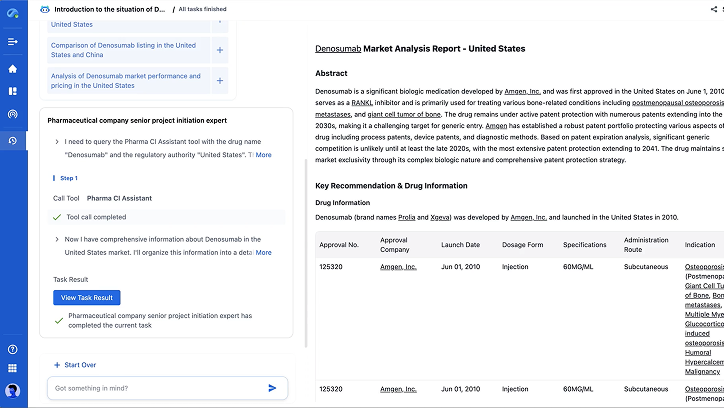Click 'Injection' in the first table row
This screenshot has width=724, height=408.
[x=515, y=267]
